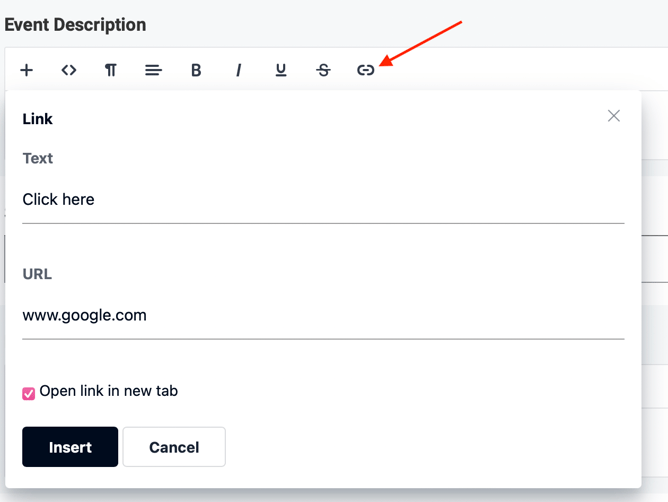
Task: Toggle bold formatting
Action: [196, 70]
